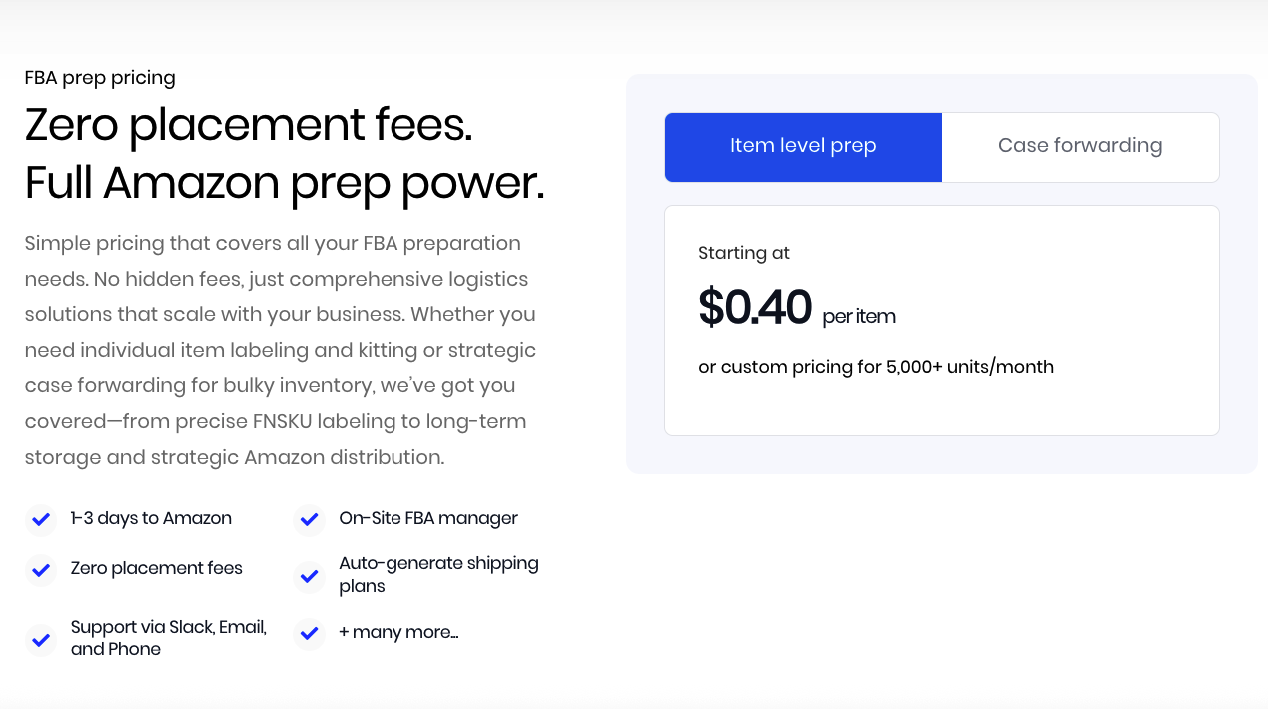Click the 'Starting at' label in pricing card
Viewport: 1268px width, 709px height.
pyautogui.click(x=744, y=253)
